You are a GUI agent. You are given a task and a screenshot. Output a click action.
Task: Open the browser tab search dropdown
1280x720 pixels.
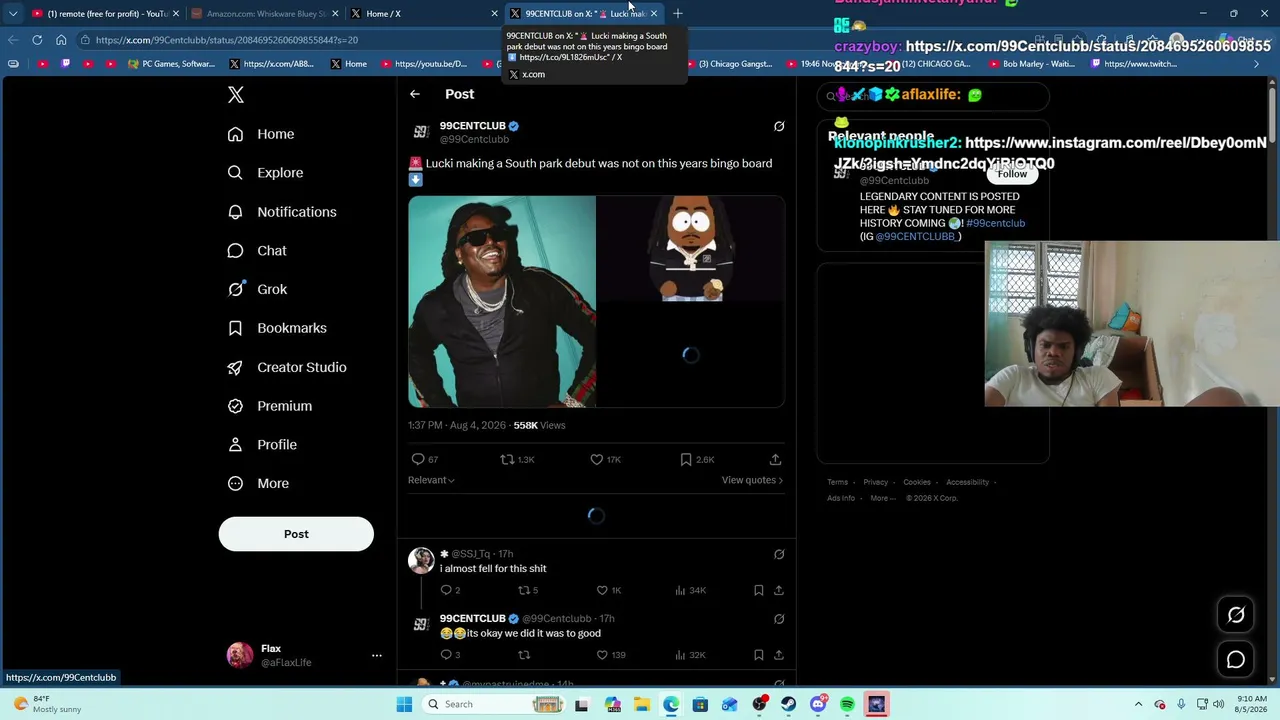click(12, 14)
